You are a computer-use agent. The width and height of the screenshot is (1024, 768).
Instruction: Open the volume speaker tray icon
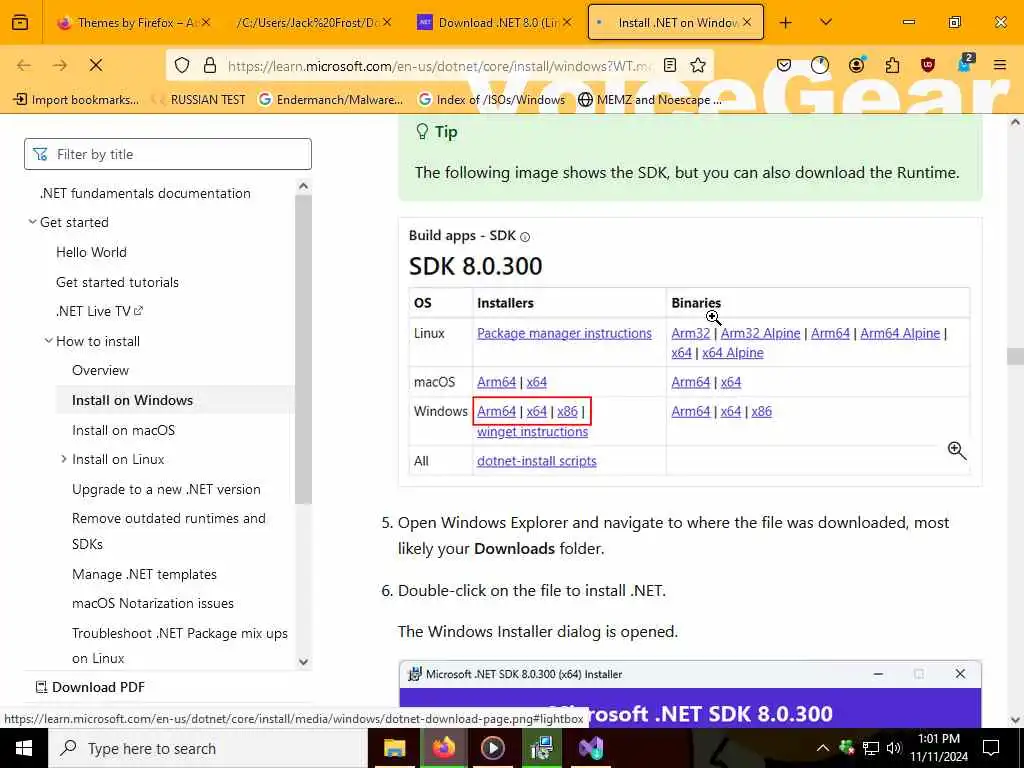coord(894,748)
